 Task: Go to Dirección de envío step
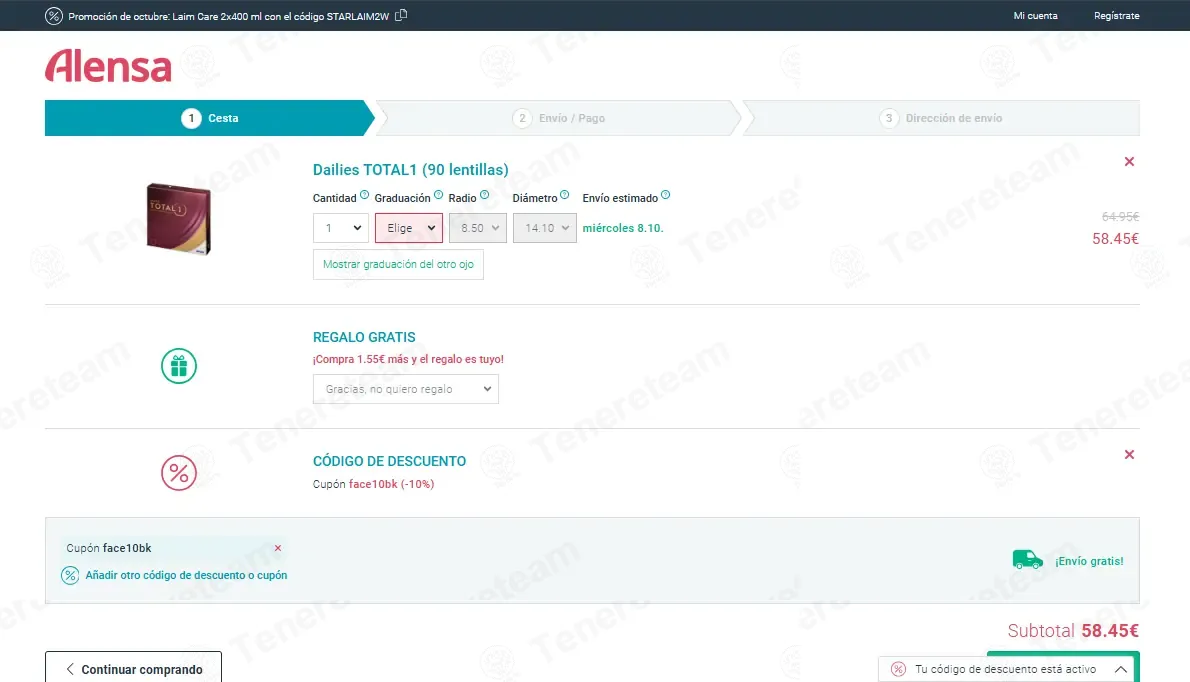[941, 118]
